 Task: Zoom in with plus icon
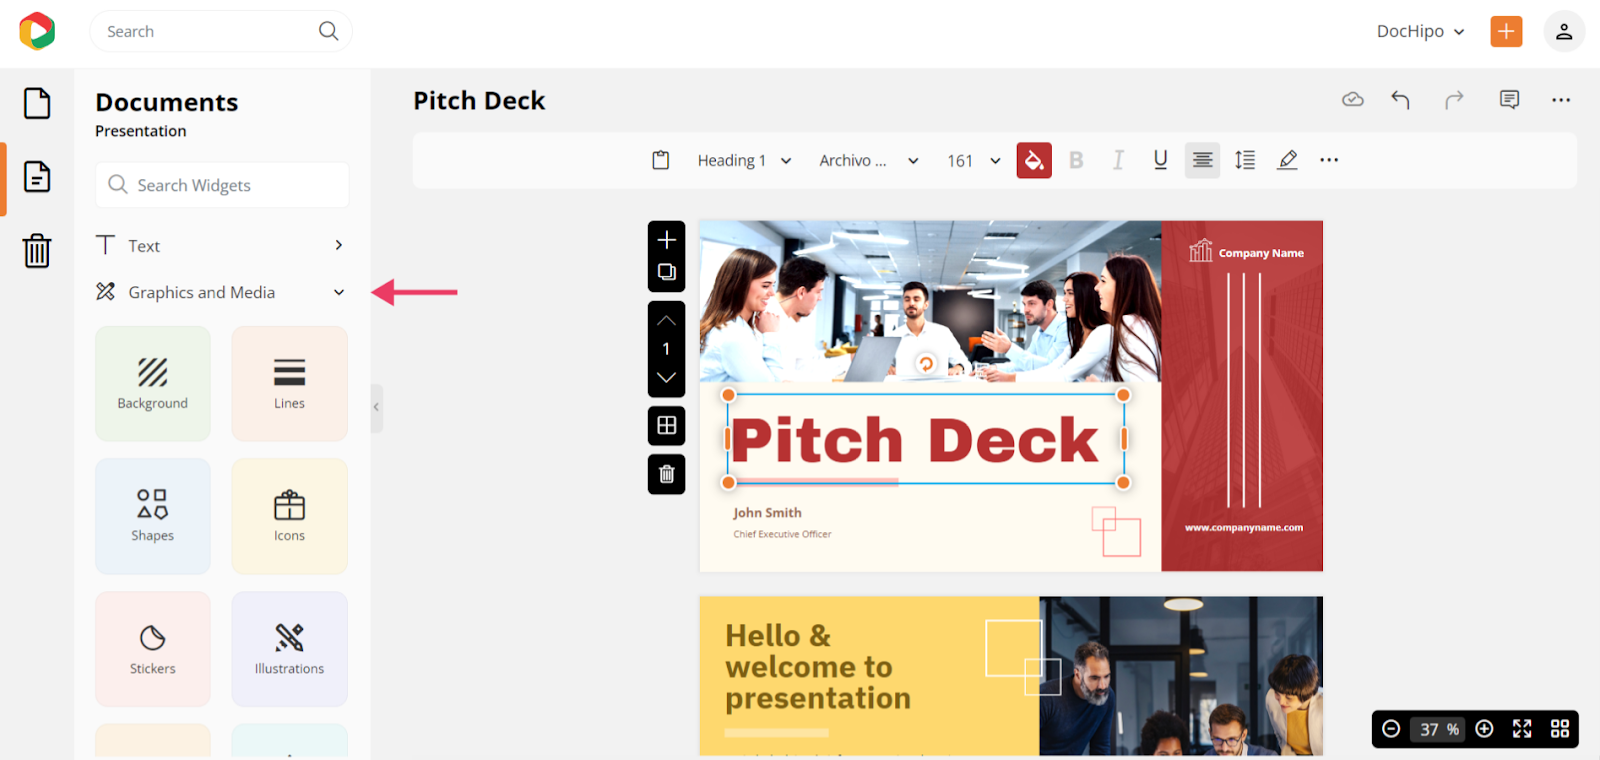click(x=1485, y=729)
